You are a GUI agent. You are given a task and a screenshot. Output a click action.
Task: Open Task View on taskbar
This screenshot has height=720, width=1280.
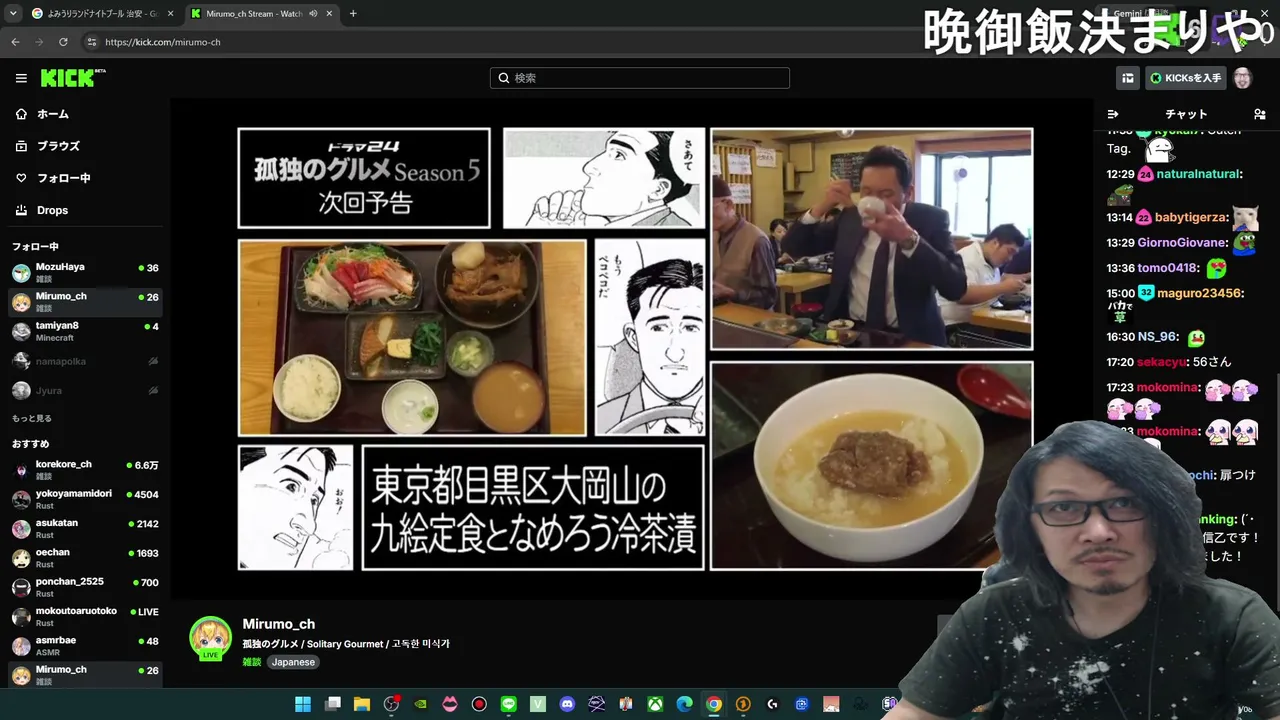(x=333, y=704)
